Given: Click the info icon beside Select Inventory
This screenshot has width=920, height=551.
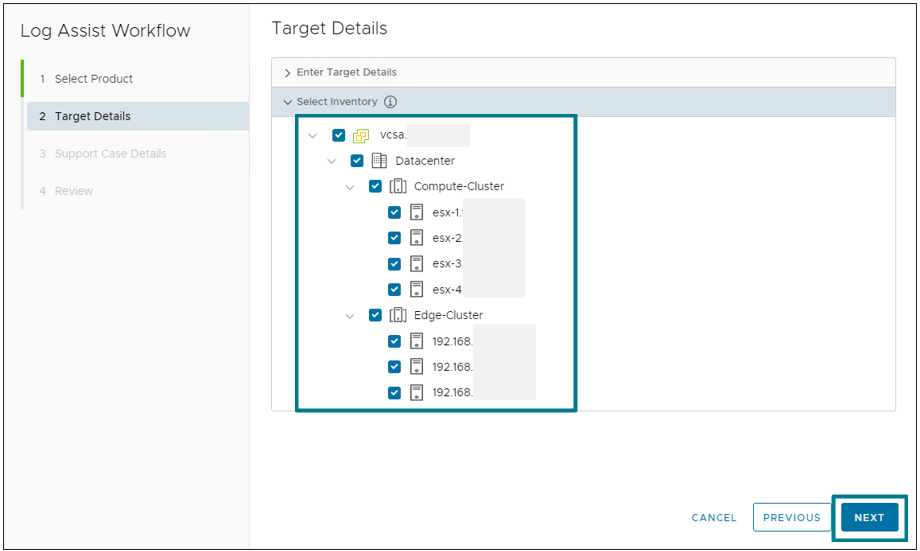Looking at the screenshot, I should pos(391,102).
